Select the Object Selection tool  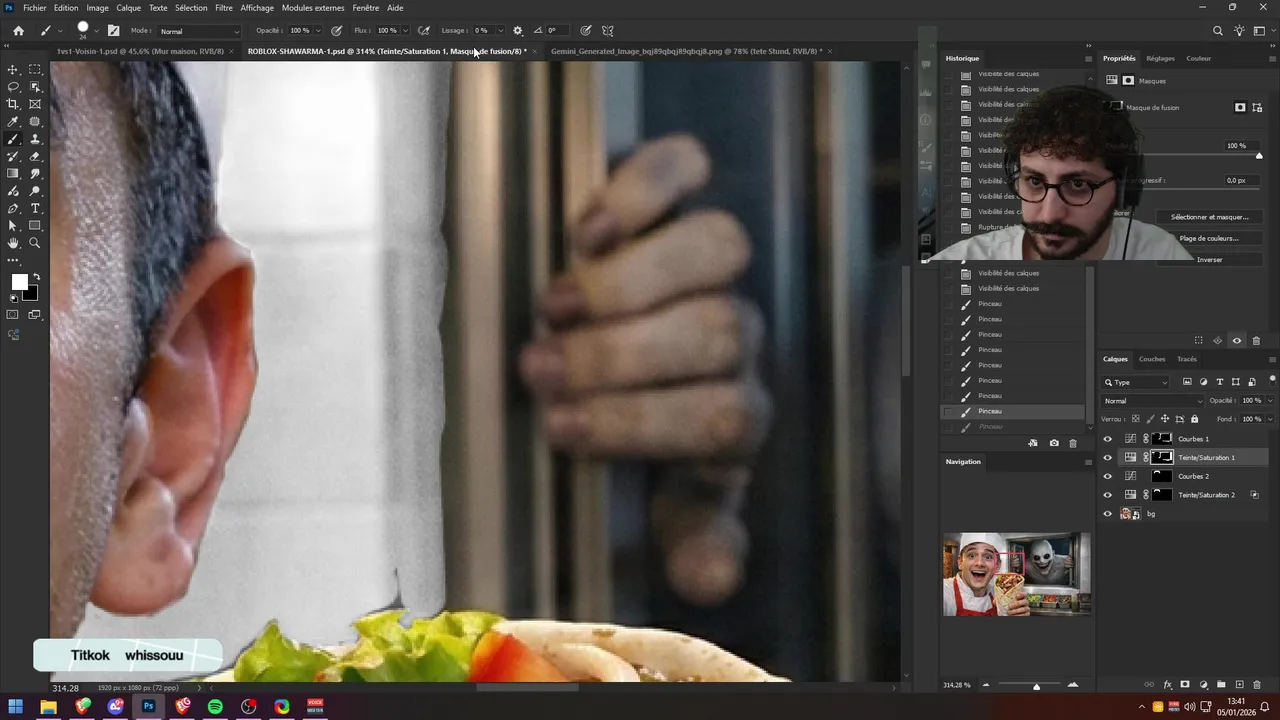point(35,87)
